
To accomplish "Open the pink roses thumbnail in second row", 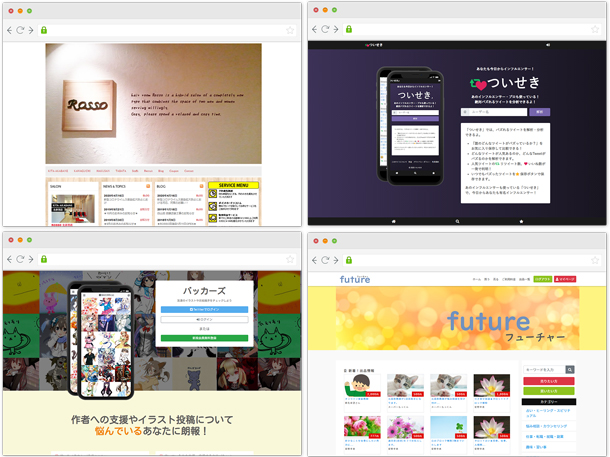I will click(x=362, y=427).
